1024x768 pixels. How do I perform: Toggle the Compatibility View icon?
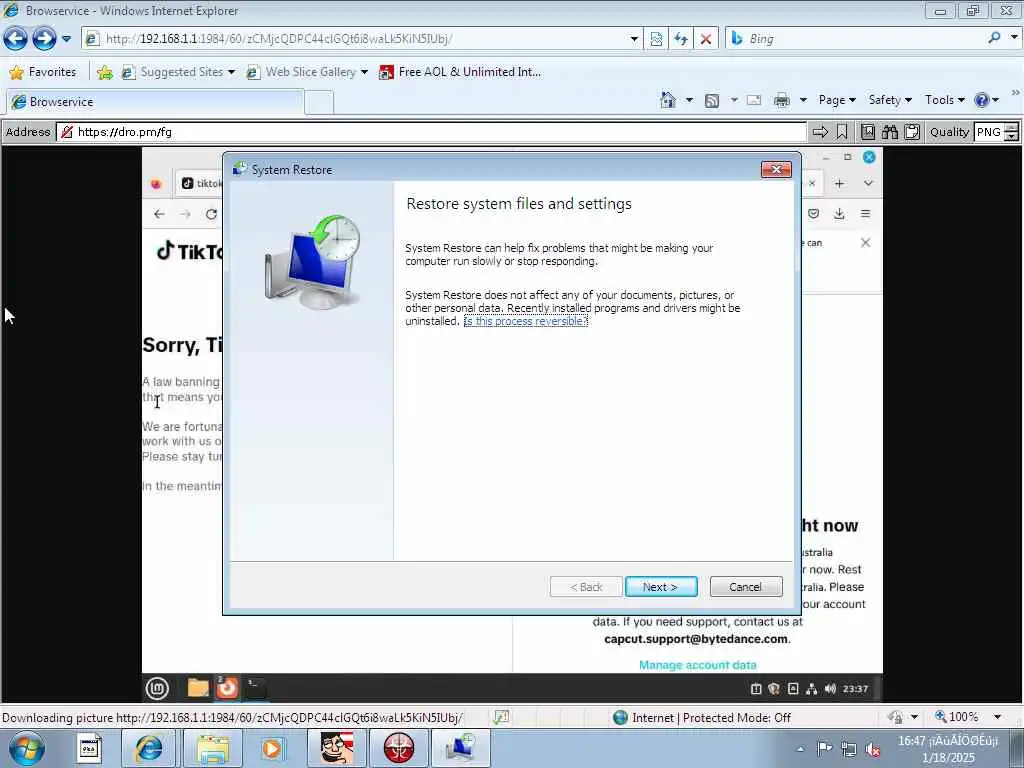656,39
